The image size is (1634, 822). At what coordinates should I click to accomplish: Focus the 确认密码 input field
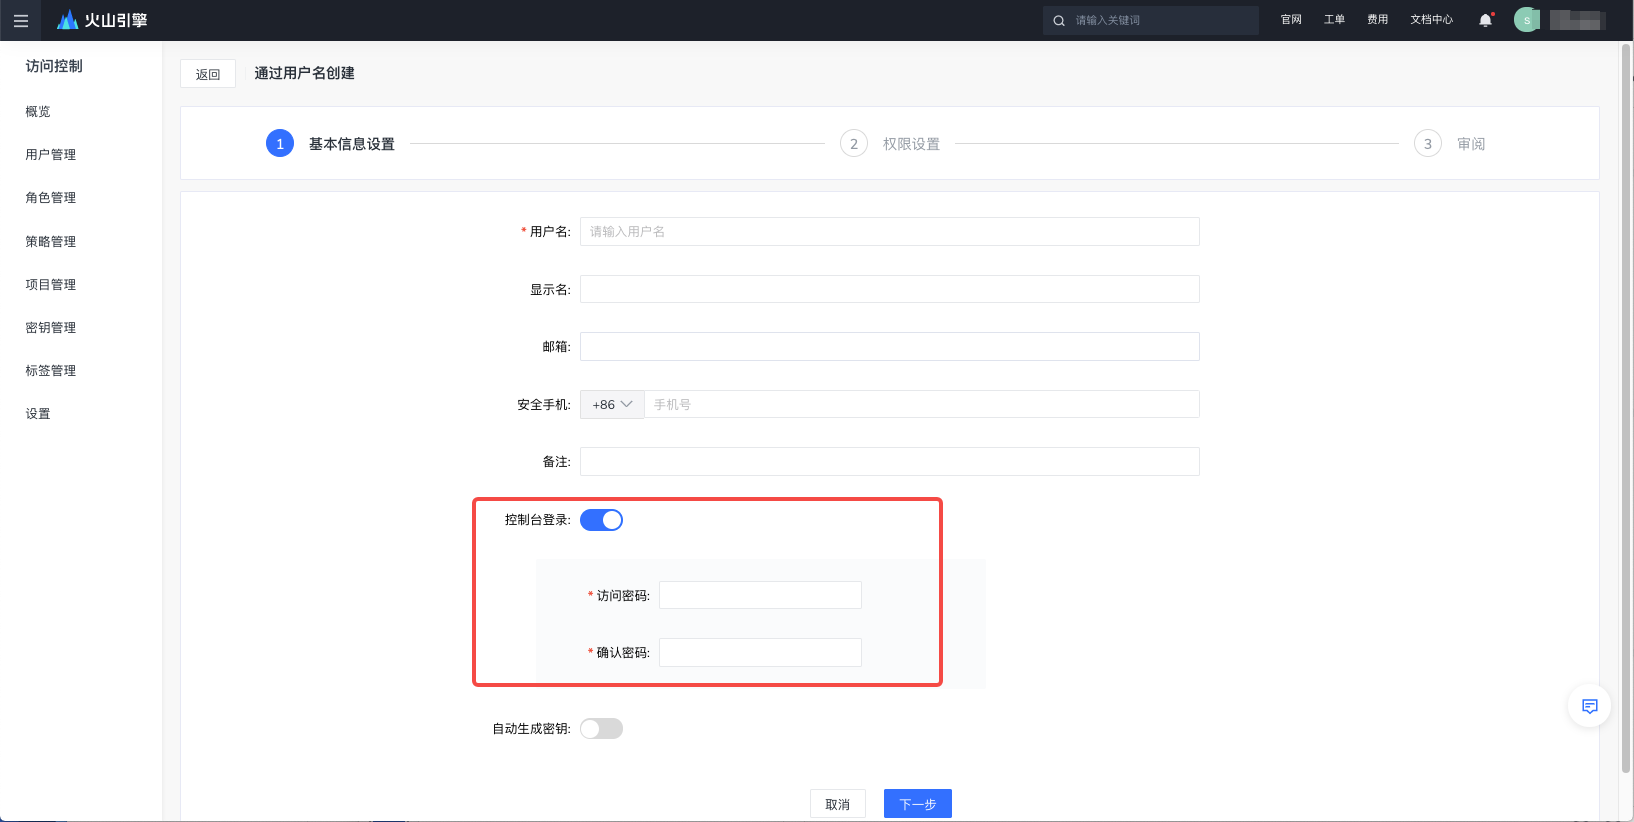760,653
